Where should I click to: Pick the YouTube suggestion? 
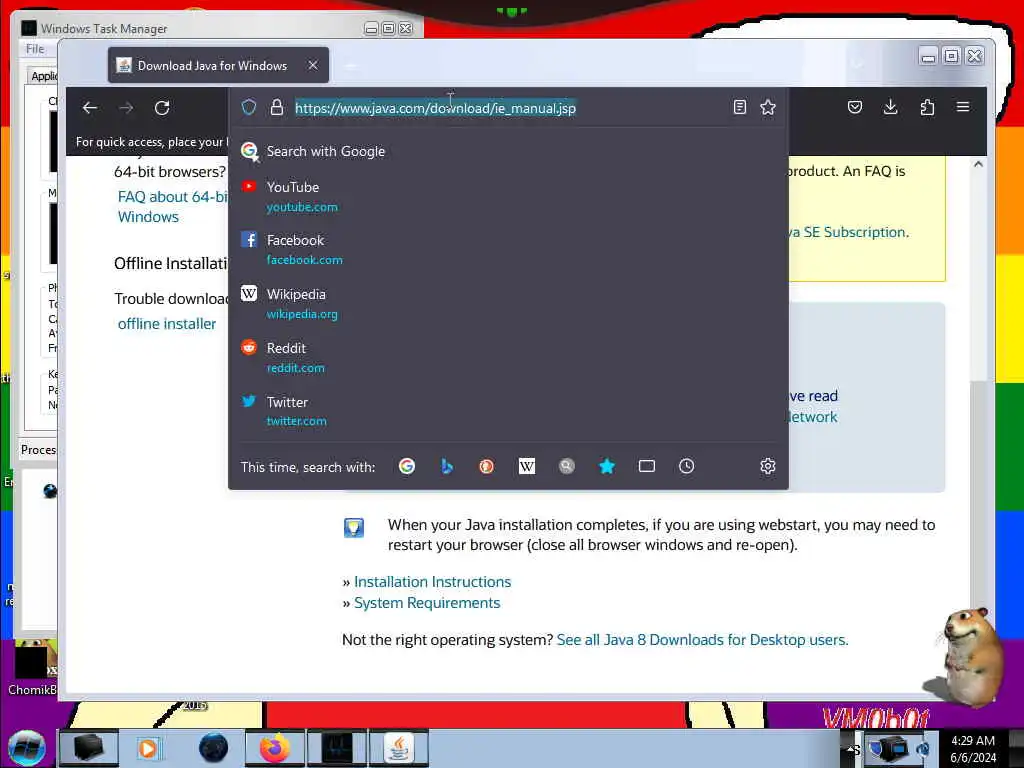point(508,196)
